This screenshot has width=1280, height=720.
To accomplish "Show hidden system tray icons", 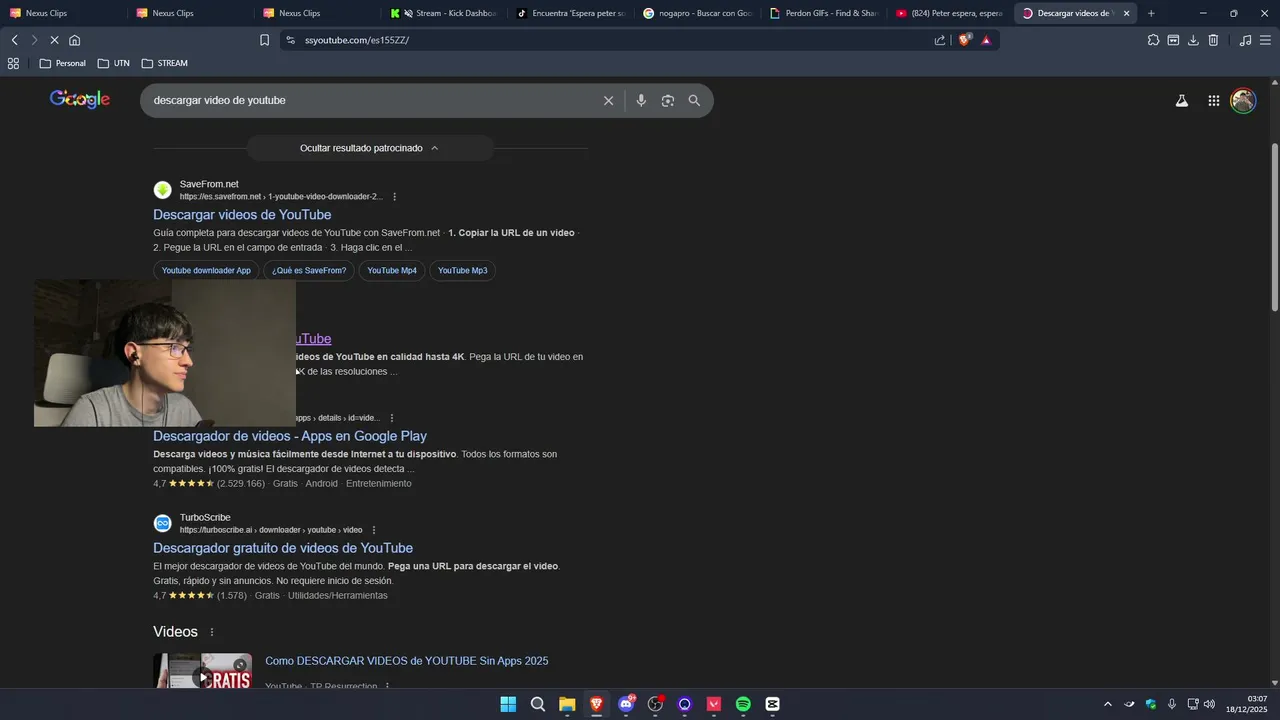I will [x=1107, y=704].
